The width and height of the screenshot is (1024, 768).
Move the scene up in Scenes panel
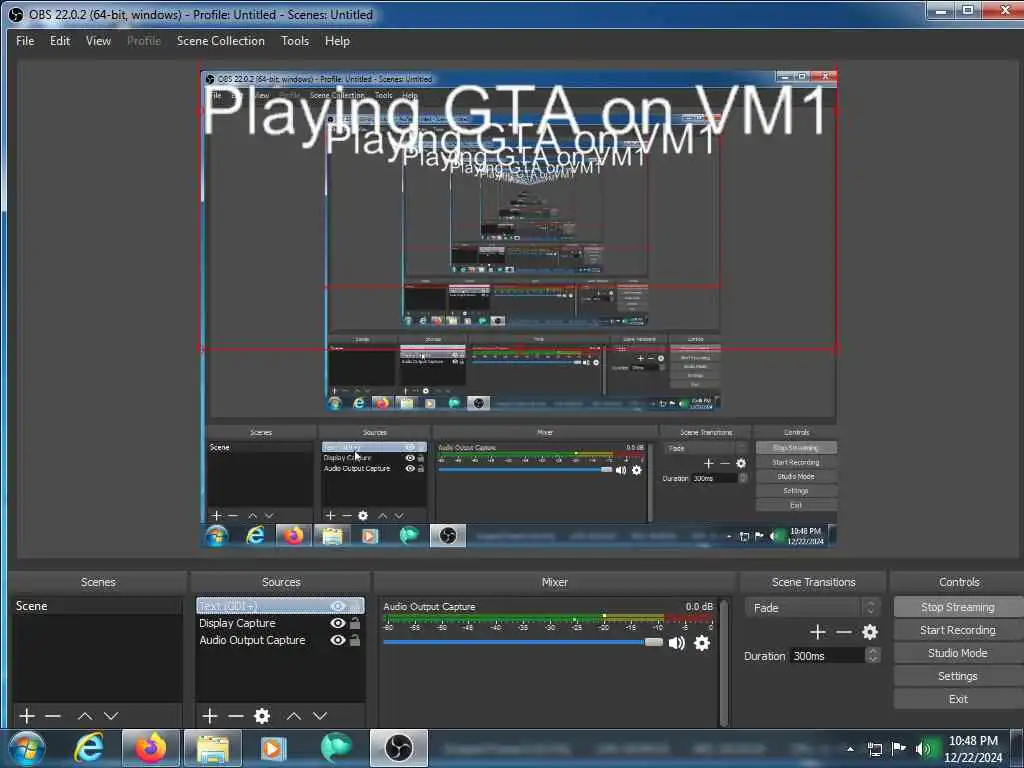pyautogui.click(x=85, y=716)
